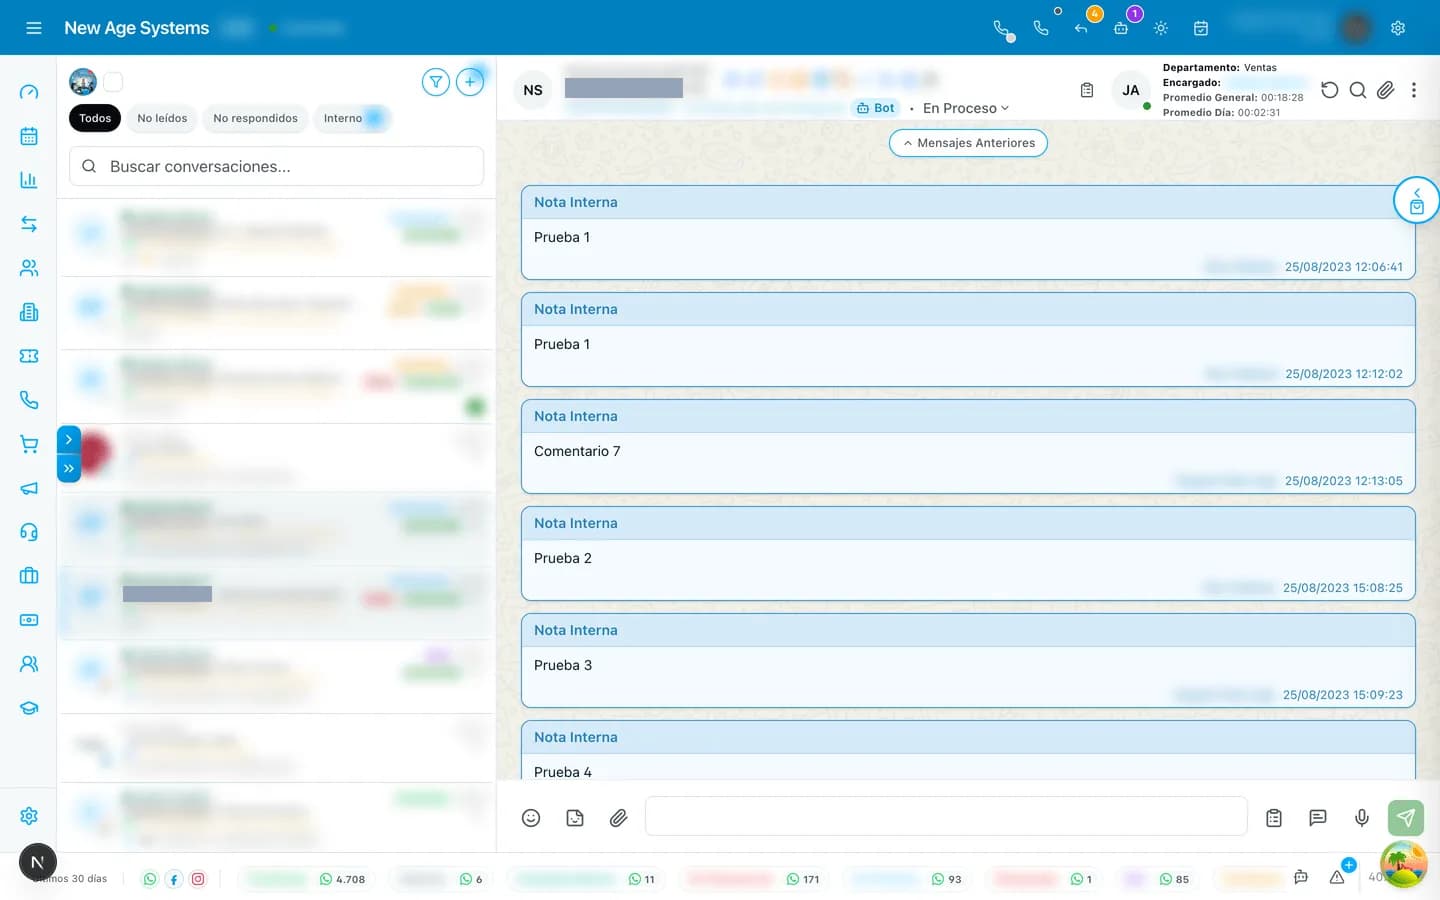Image resolution: width=1440 pixels, height=900 pixels.
Task: Click the Buscar conversaciones search field
Action: pos(276,166)
